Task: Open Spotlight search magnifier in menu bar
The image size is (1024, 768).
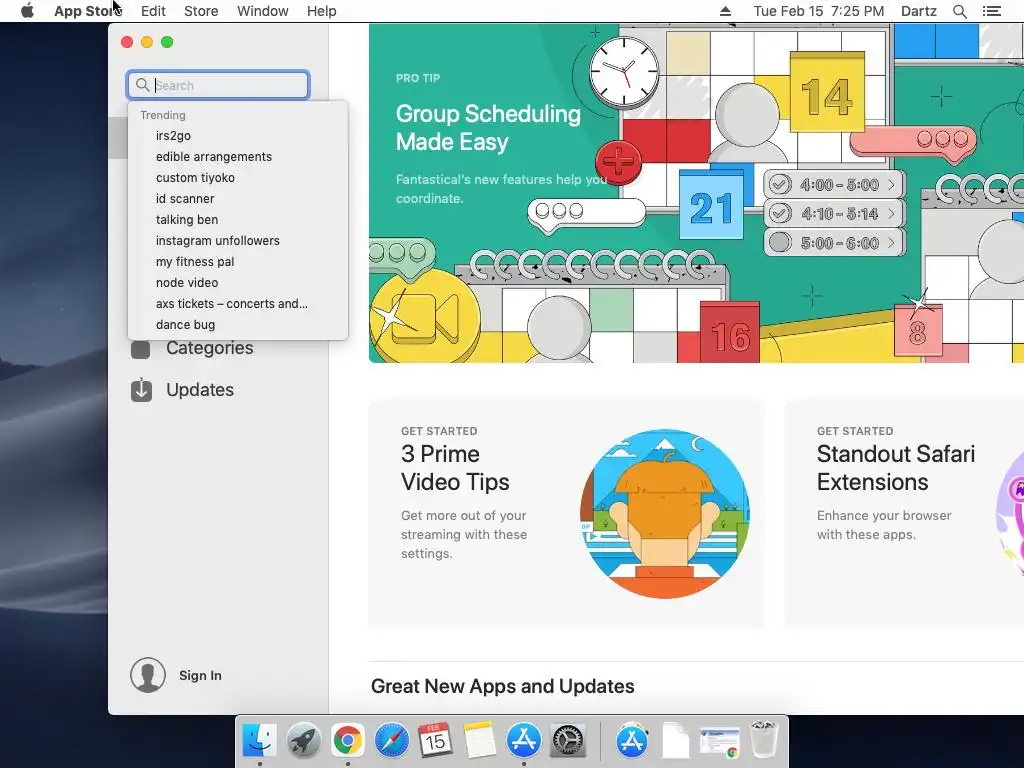Action: tap(959, 11)
